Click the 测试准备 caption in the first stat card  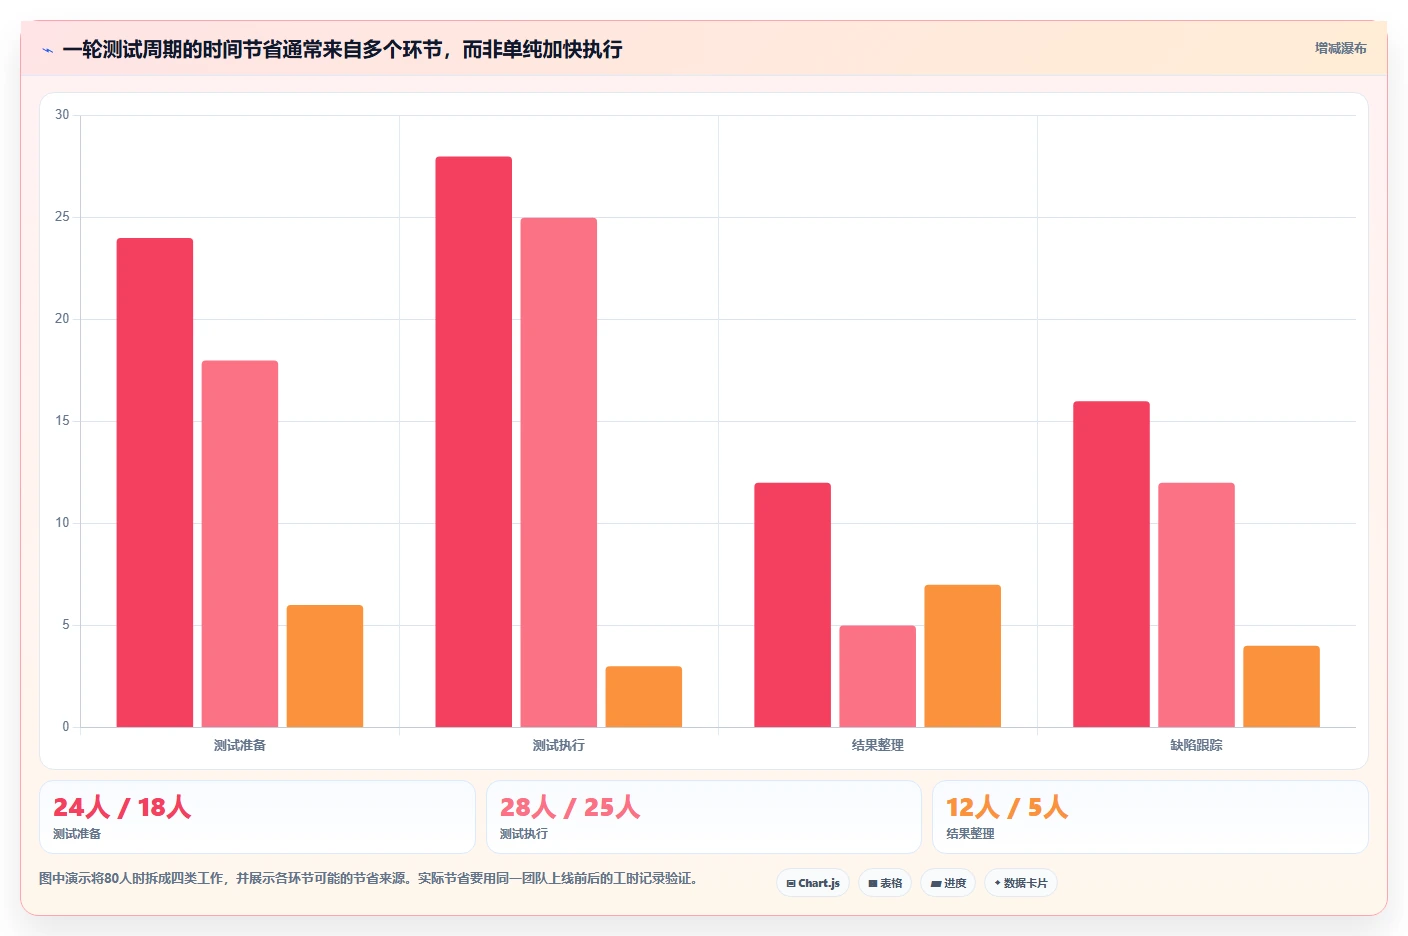click(77, 834)
